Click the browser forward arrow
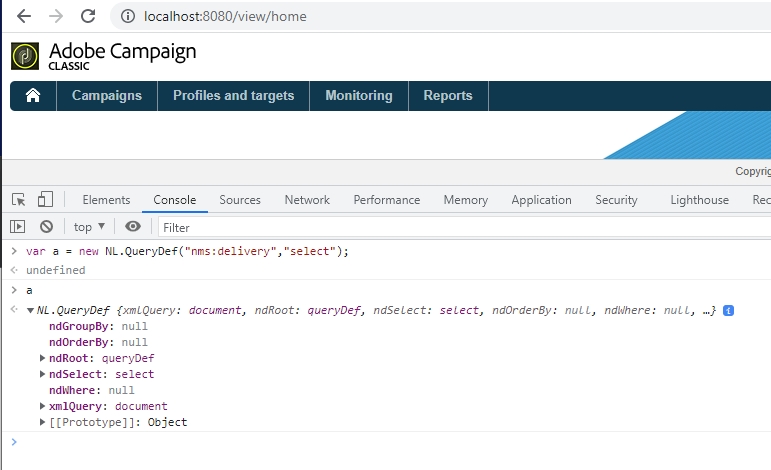This screenshot has height=470, width=771. [56, 16]
